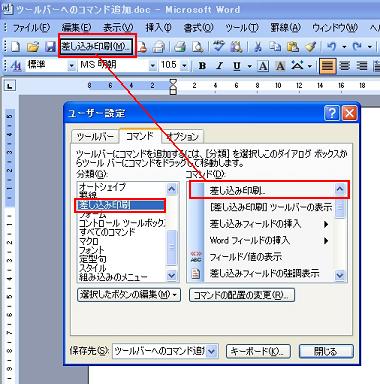Click the New blank document icon
The width and height of the screenshot is (380, 384).
point(16,47)
